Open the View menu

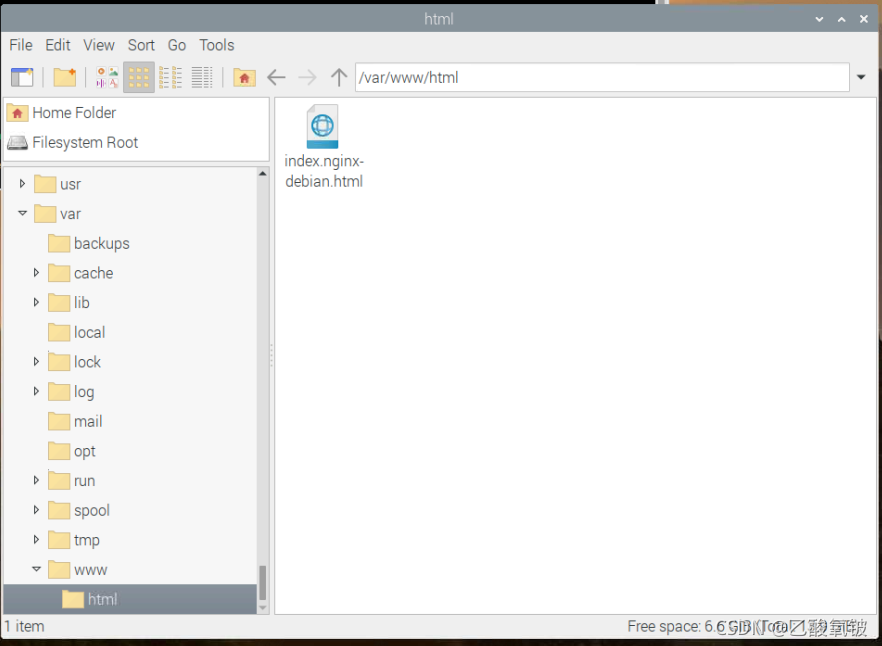(99, 45)
